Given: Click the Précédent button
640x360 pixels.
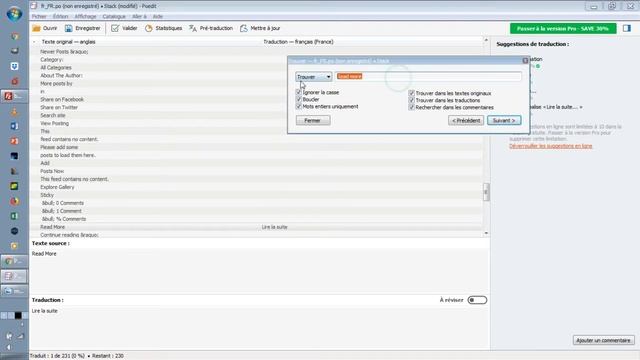Looking at the screenshot, I should click(466, 120).
